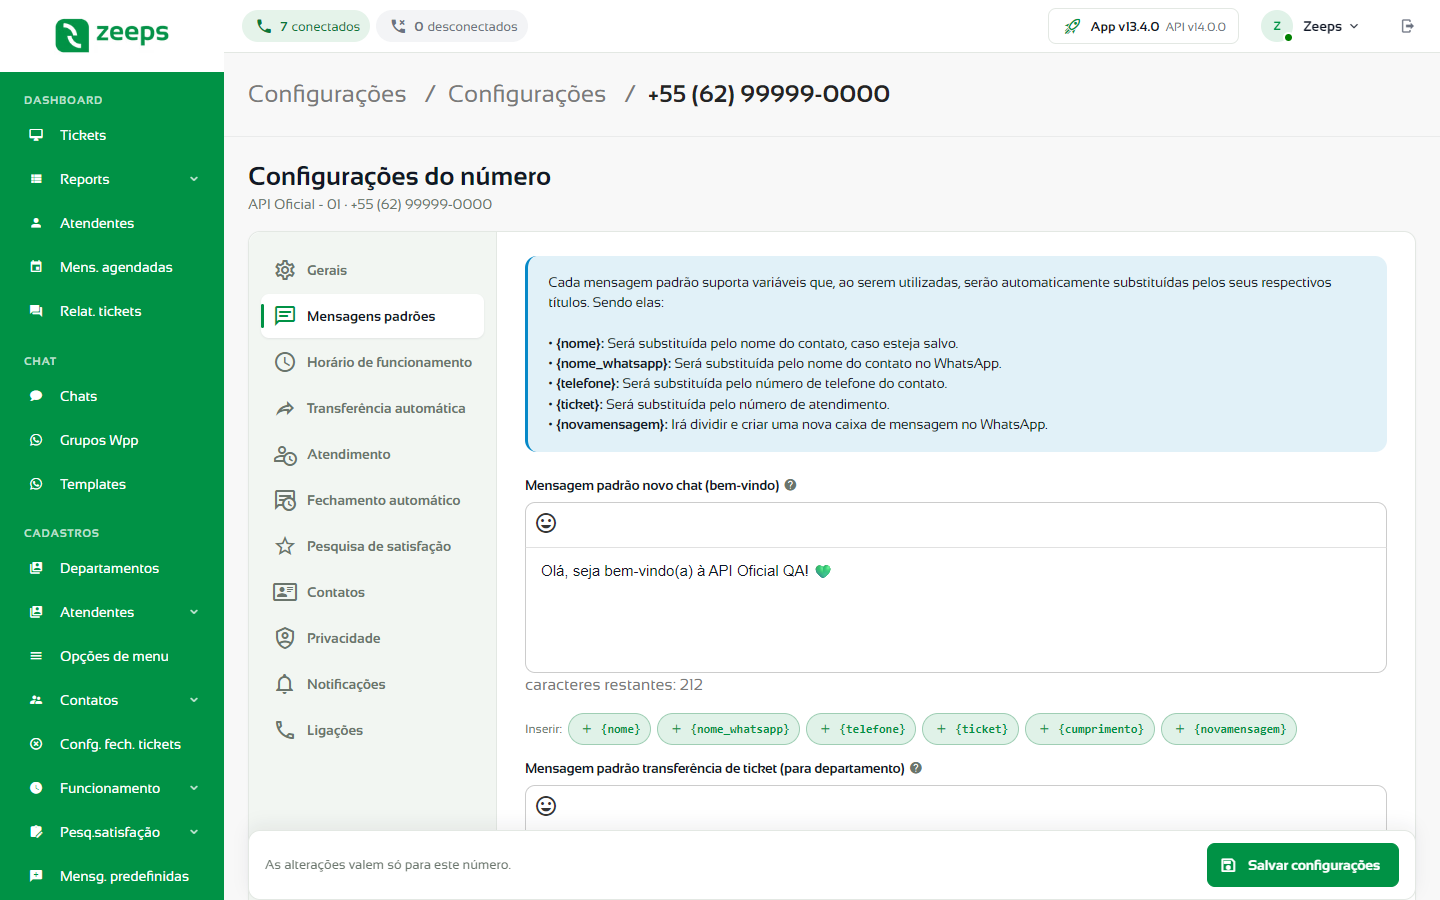Expand the Reports submenu chevron

pyautogui.click(x=194, y=179)
